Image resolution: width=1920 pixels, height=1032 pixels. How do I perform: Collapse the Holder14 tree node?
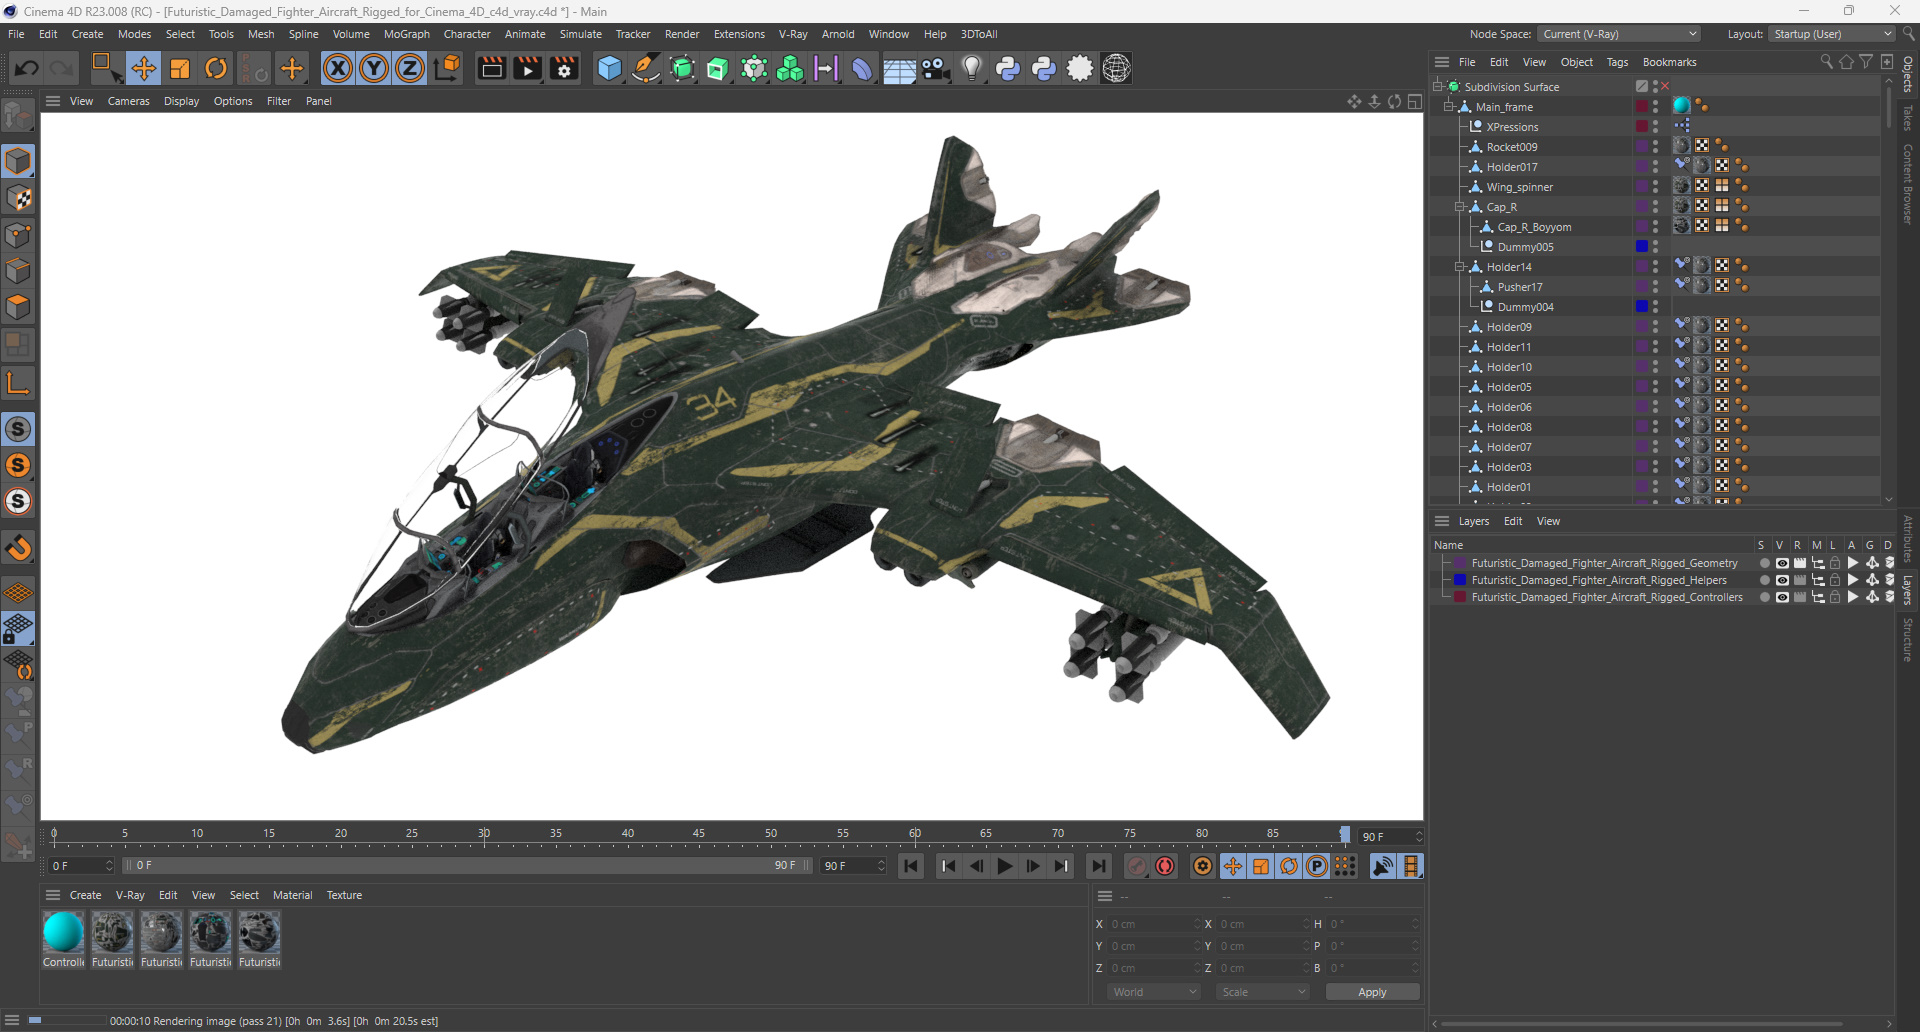[x=1459, y=267]
